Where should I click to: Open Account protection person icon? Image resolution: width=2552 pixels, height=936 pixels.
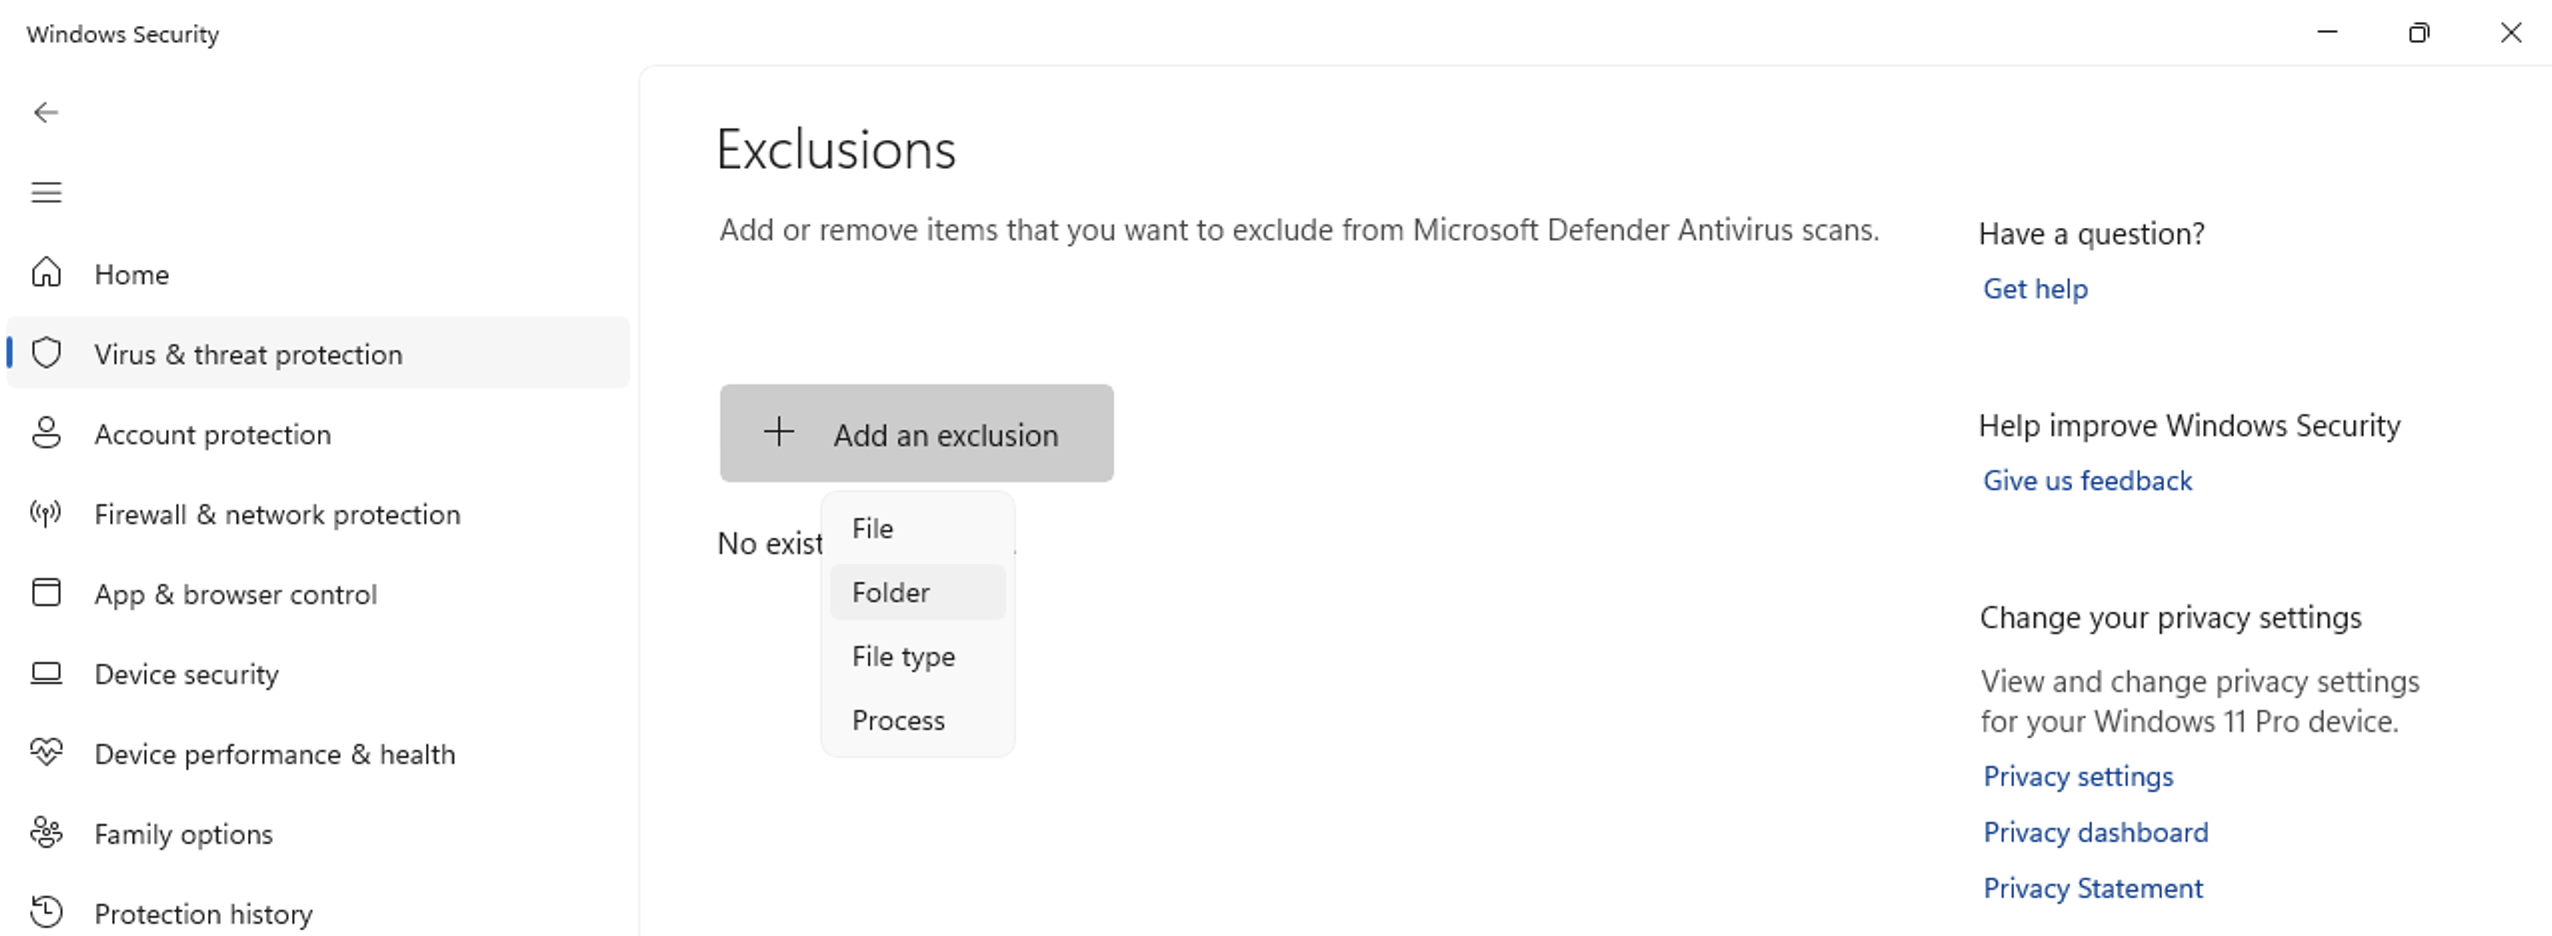click(x=46, y=433)
